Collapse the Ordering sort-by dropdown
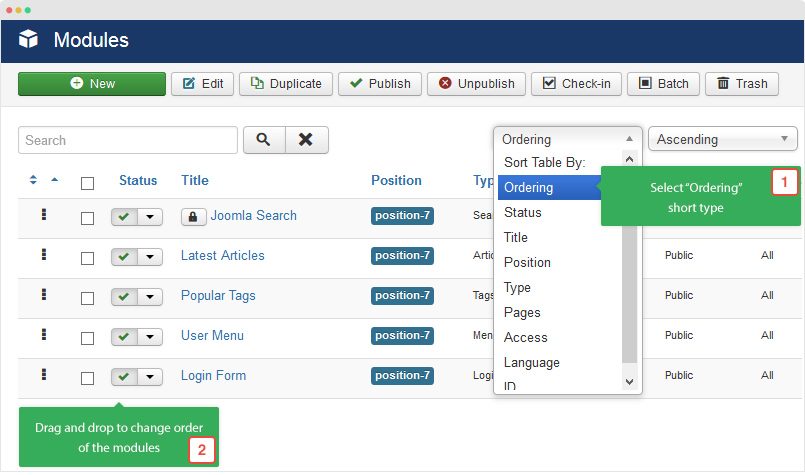The image size is (805, 475). click(567, 140)
